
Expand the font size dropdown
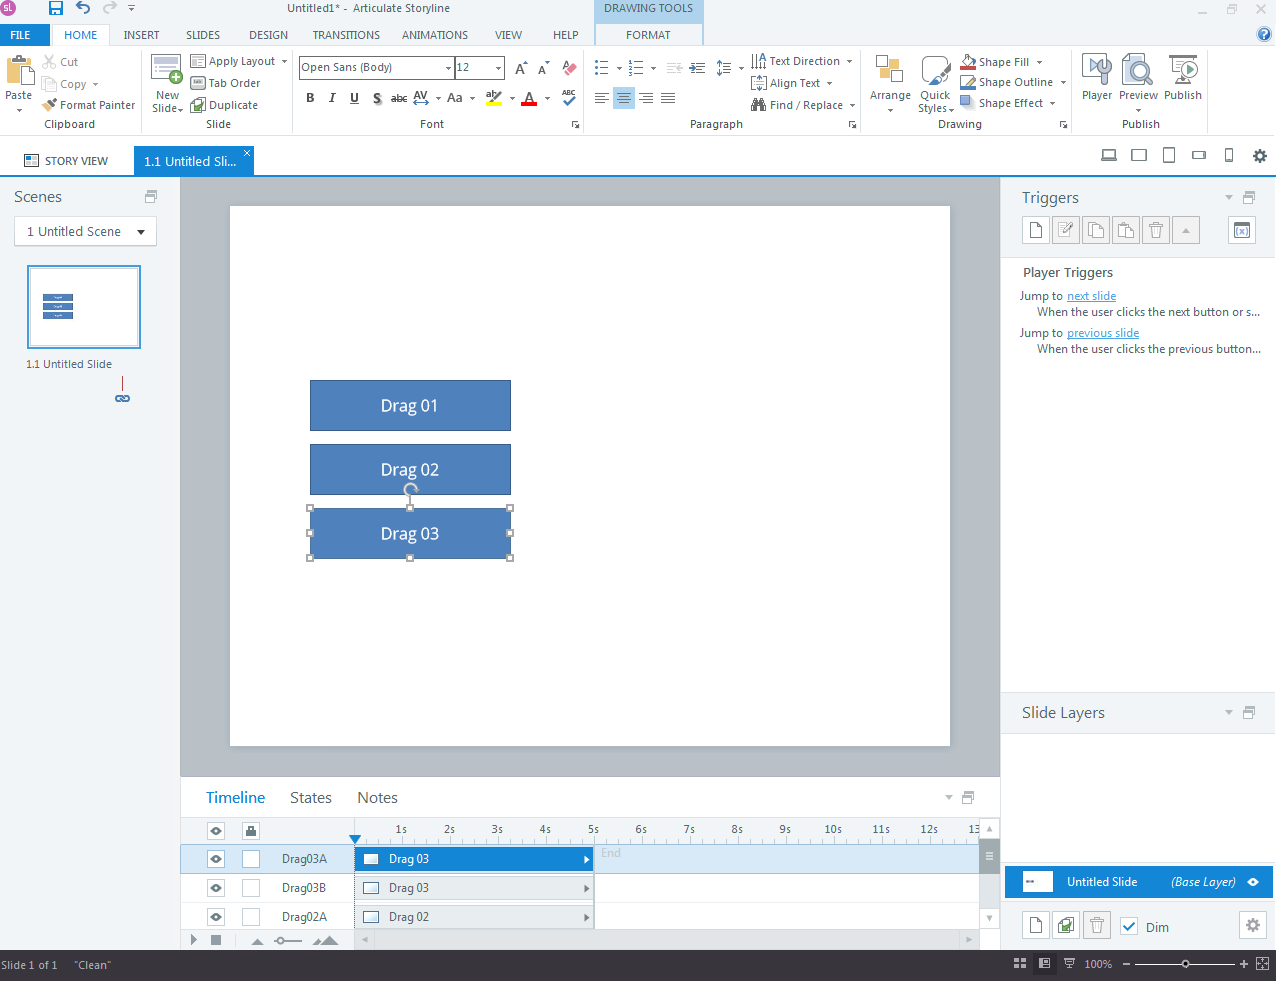(498, 68)
